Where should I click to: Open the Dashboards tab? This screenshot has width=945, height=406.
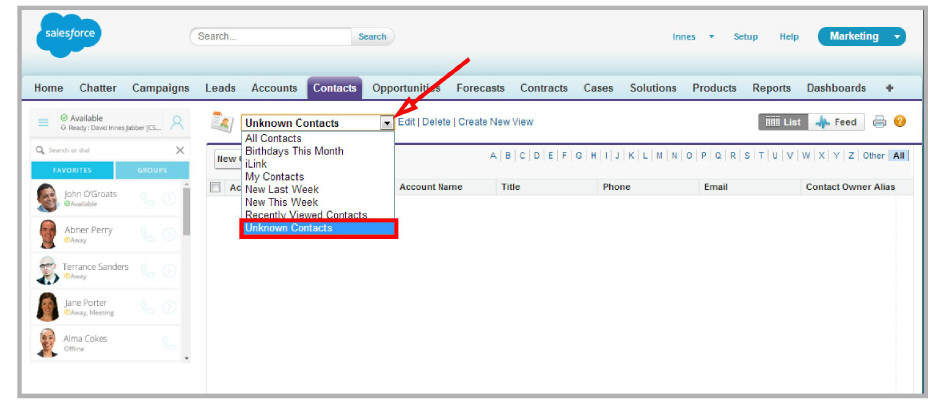click(837, 88)
